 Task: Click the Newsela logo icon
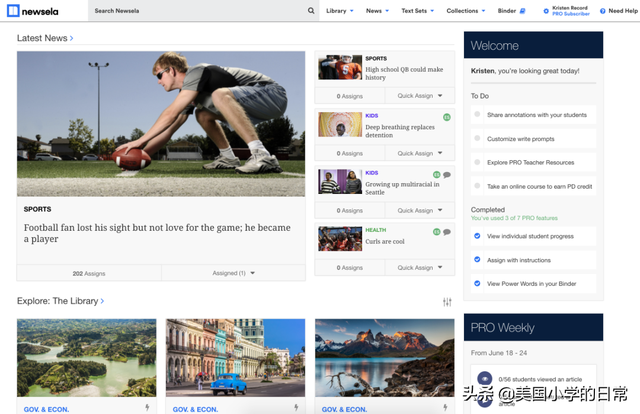13,11
